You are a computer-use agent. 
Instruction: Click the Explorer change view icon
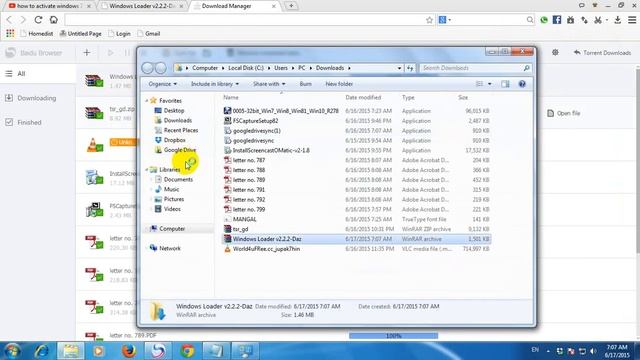coord(479,84)
